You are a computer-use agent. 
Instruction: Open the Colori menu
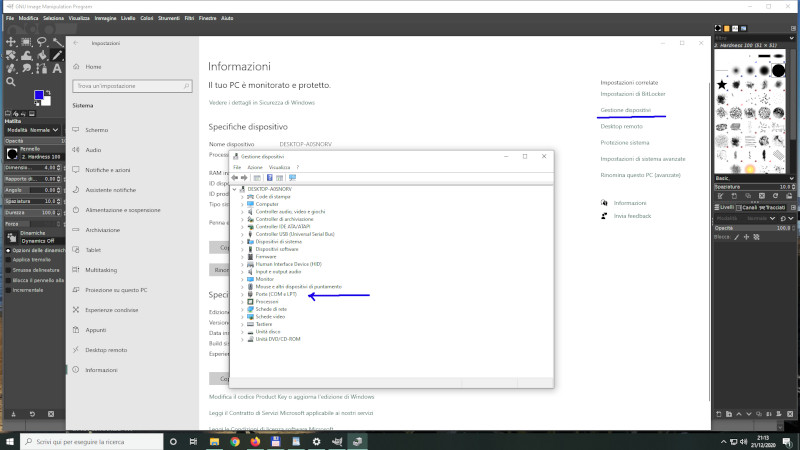click(146, 18)
